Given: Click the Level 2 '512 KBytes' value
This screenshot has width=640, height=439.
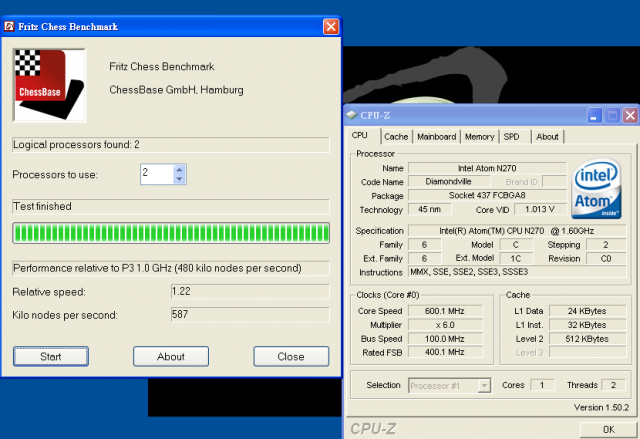Looking at the screenshot, I should [587, 339].
